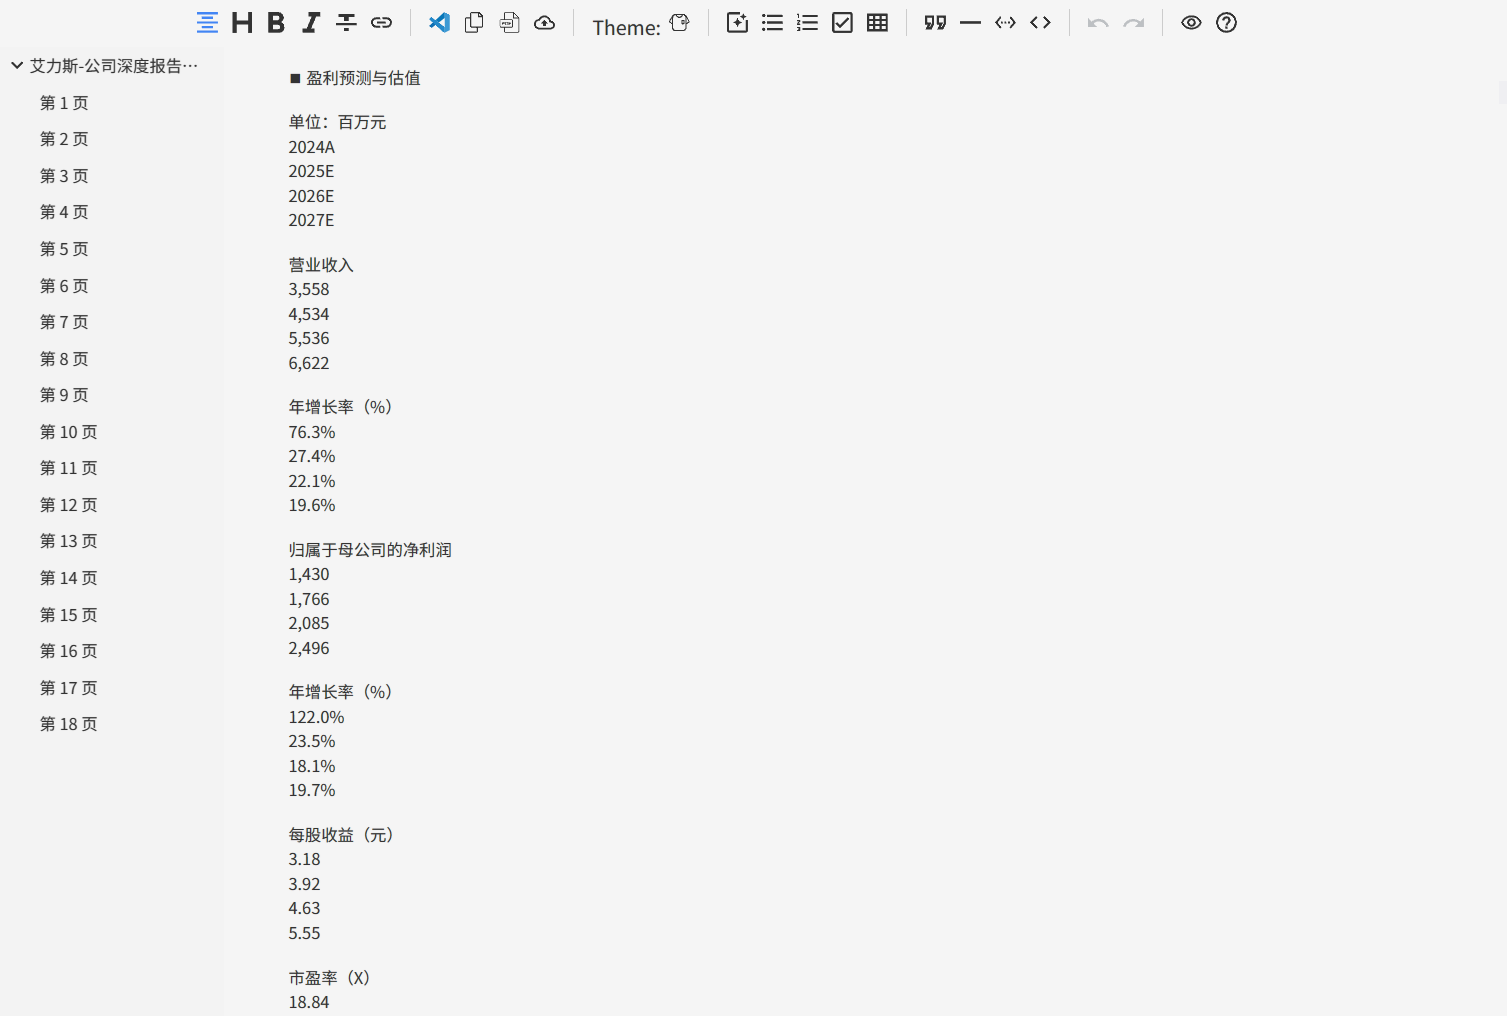Jump to 第 12 页 in outline

coord(69,505)
